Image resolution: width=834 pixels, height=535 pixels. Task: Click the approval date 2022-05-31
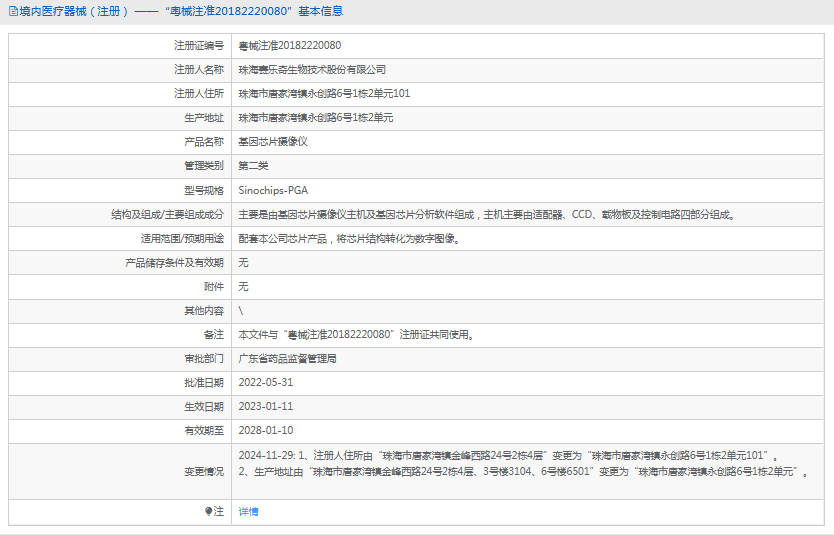pos(265,382)
